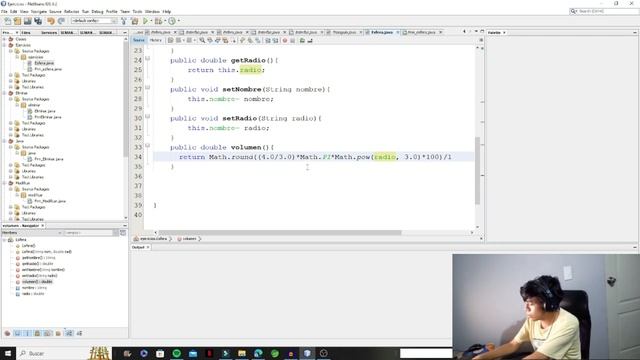Click the Redo toolbar icon
640x360 pixels.
[61, 21]
